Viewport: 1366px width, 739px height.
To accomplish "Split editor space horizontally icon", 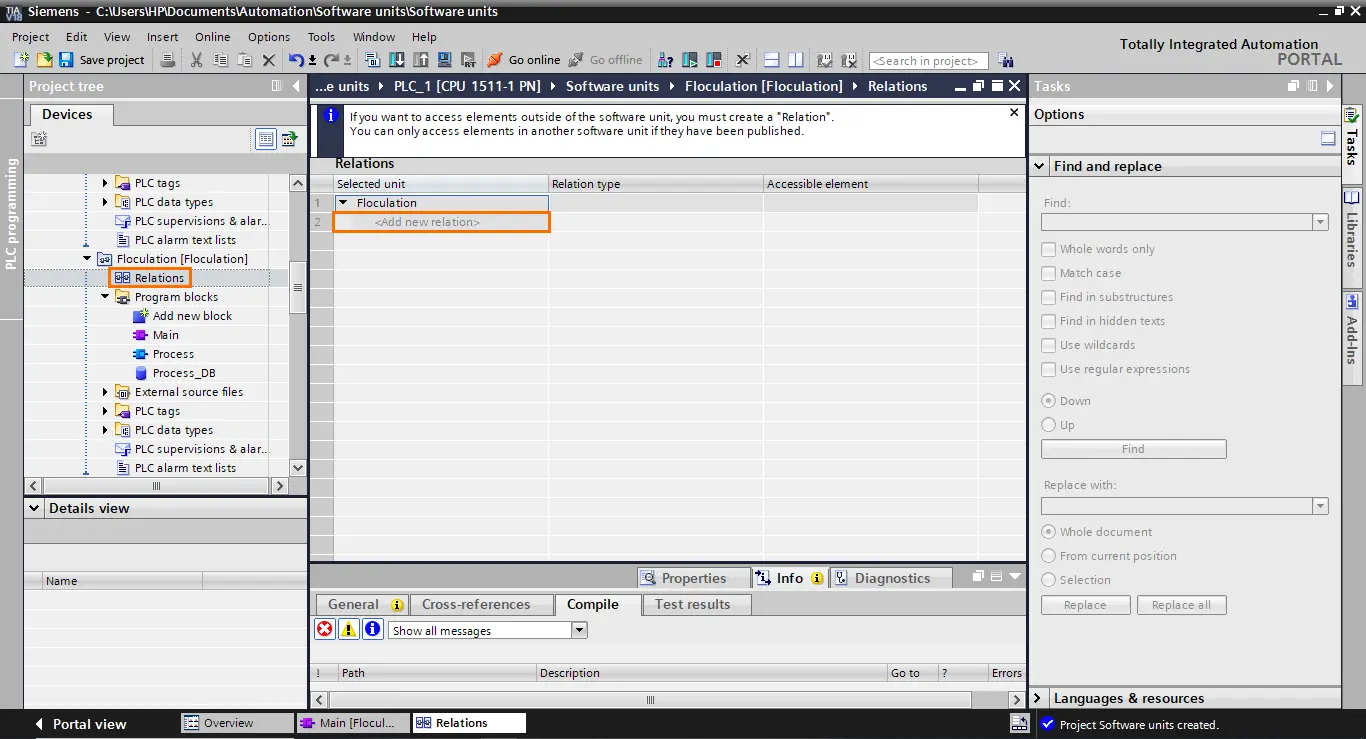I will tap(771, 60).
